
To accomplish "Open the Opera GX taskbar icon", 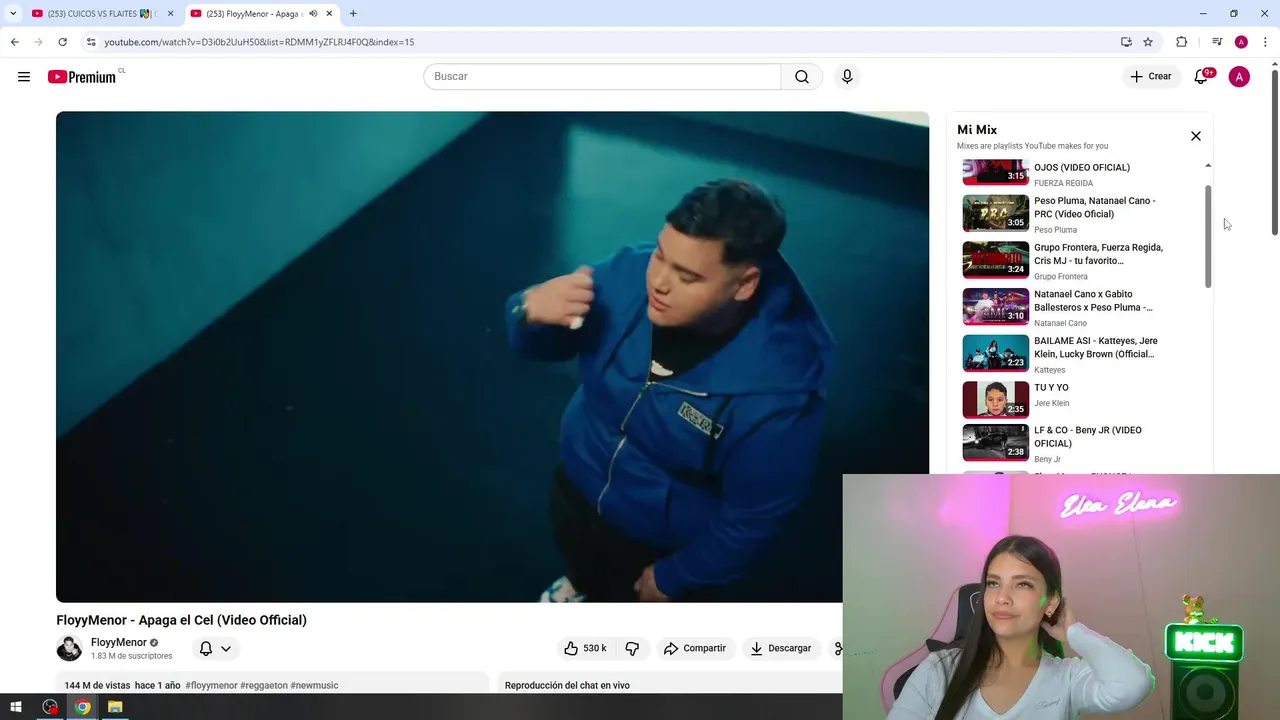I will click(50, 707).
